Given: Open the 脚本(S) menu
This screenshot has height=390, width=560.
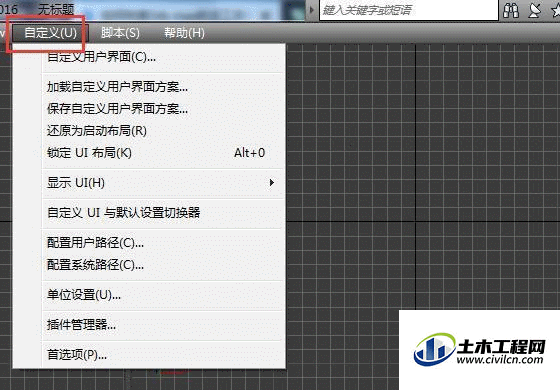Looking at the screenshot, I should [x=120, y=33].
